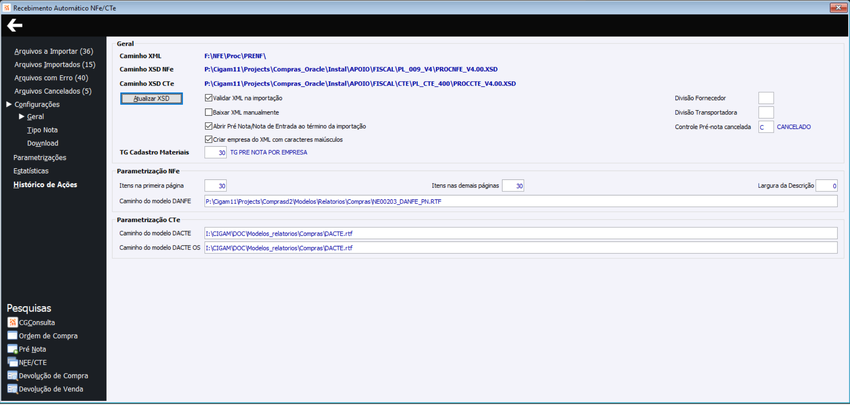Open Arquivos Importados (15)
This screenshot has width=850, height=405.
(x=55, y=65)
